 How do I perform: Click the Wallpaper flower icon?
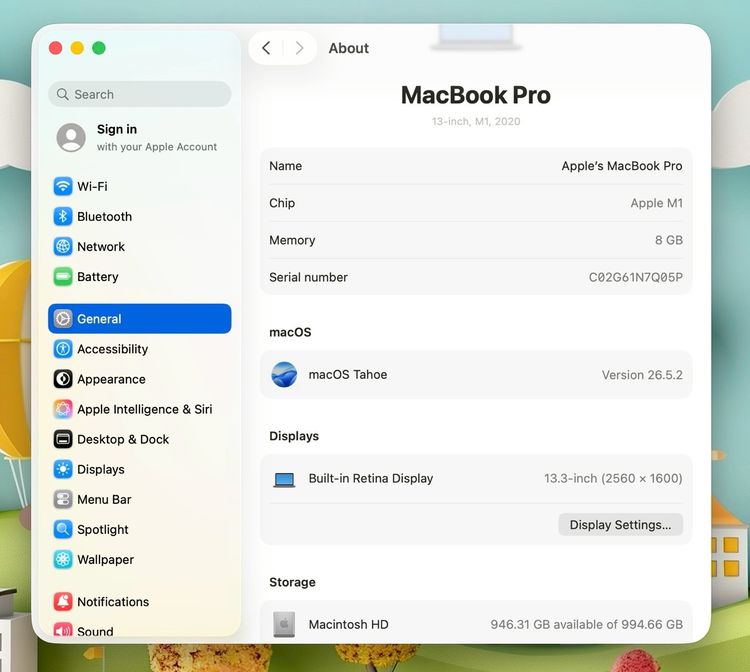coord(63,560)
